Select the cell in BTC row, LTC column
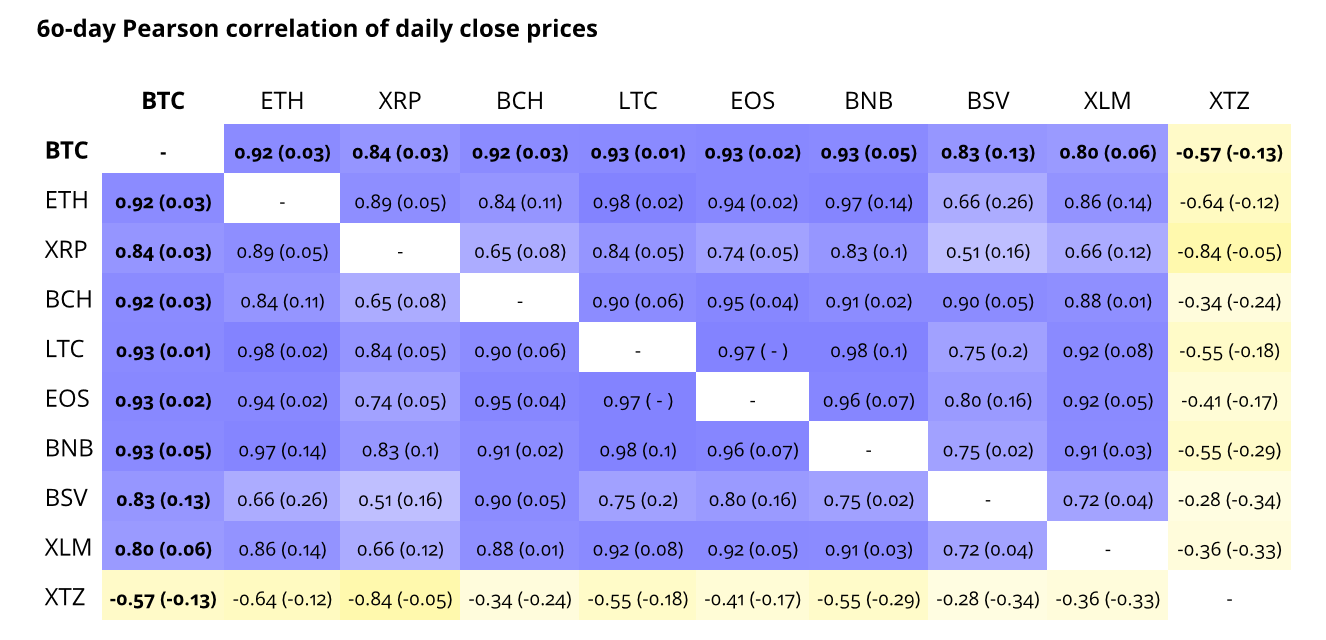 coord(638,153)
